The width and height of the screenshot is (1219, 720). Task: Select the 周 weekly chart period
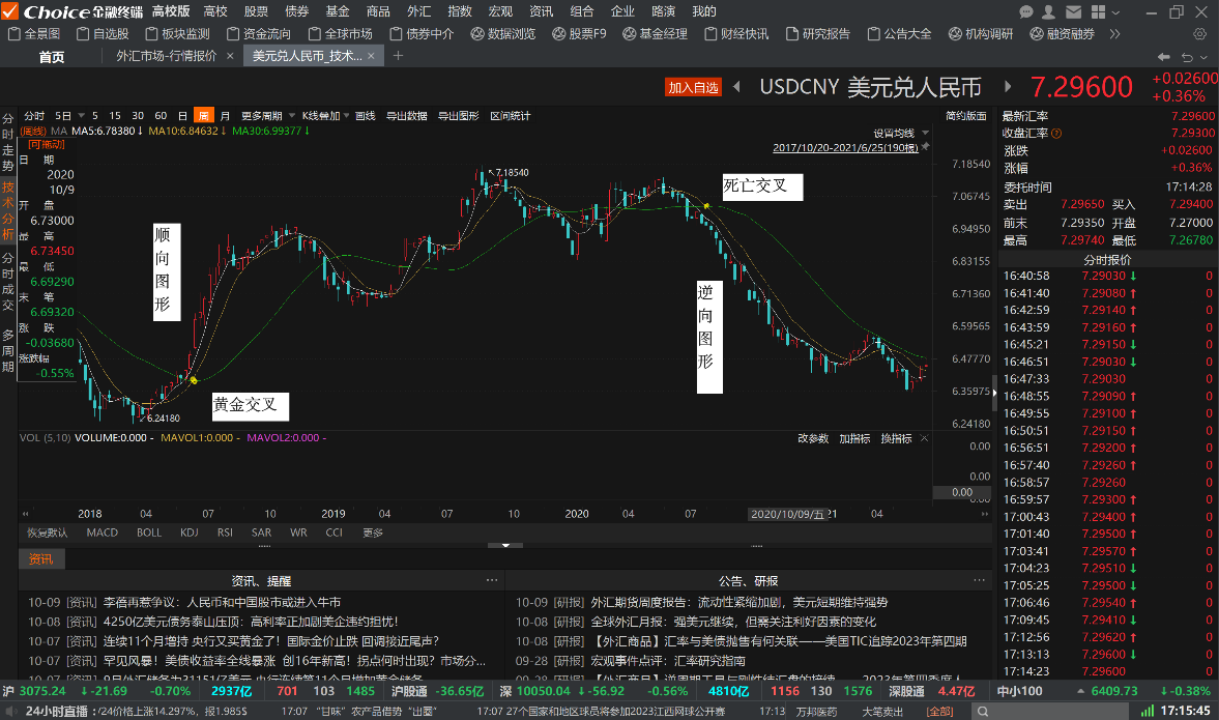tap(204, 115)
